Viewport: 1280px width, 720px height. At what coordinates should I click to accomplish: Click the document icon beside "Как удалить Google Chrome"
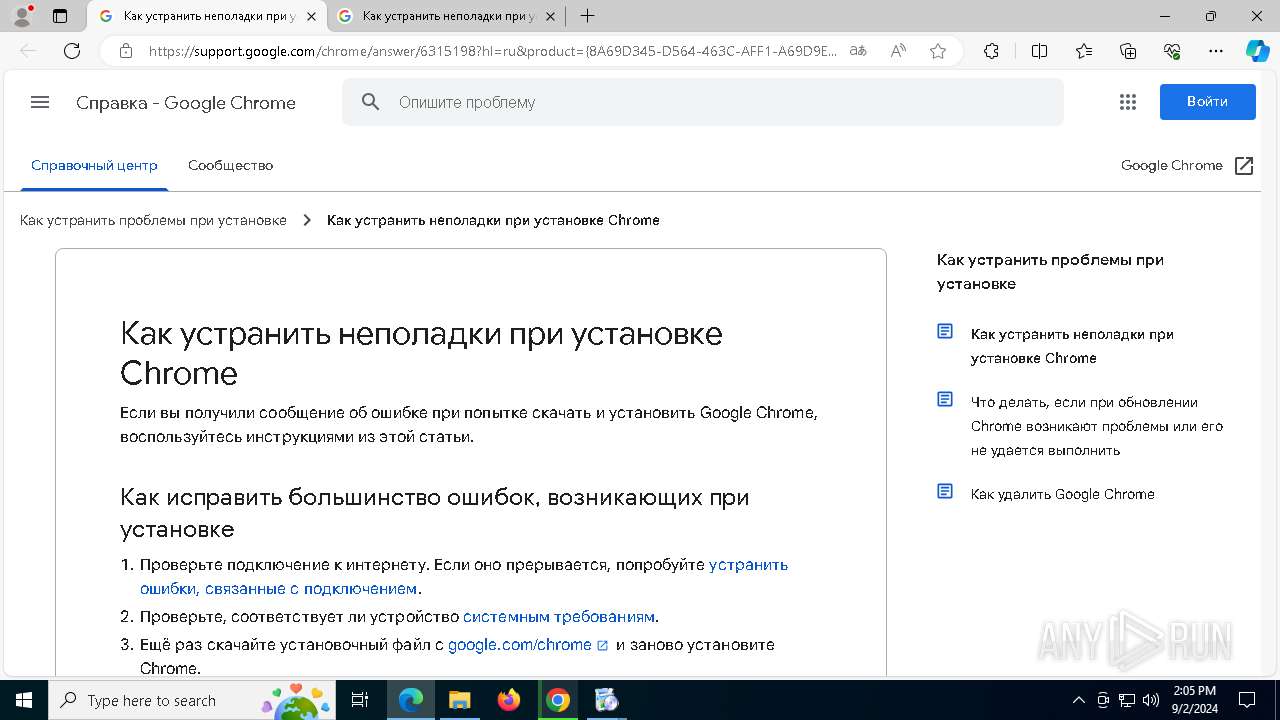click(x=945, y=491)
